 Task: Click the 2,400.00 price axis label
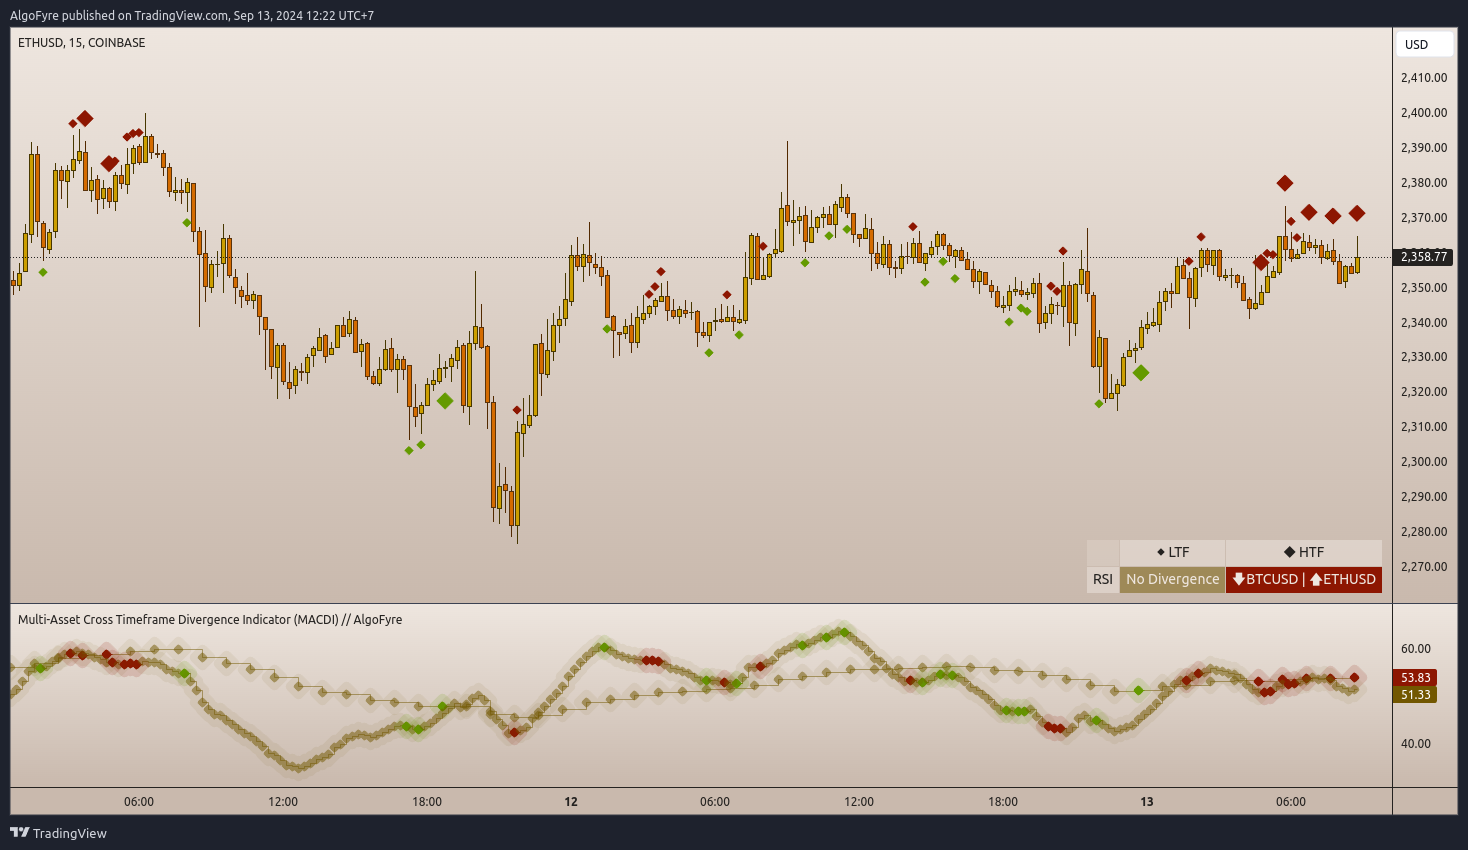pos(1424,113)
